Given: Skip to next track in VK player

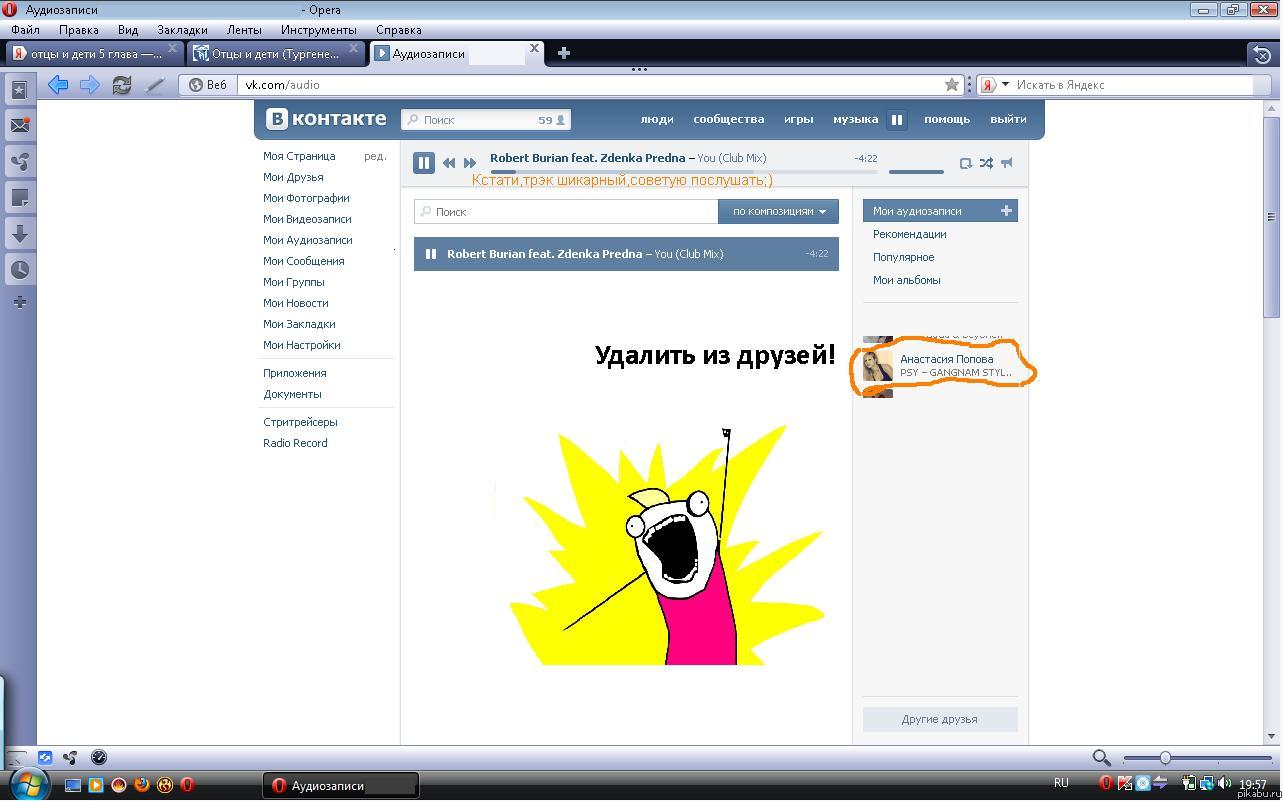Looking at the screenshot, I should pos(470,163).
